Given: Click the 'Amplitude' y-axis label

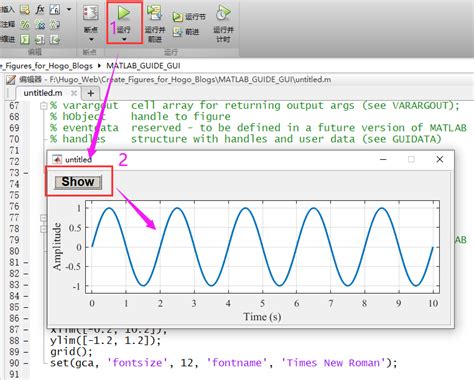Looking at the screenshot, I should click(57, 246).
